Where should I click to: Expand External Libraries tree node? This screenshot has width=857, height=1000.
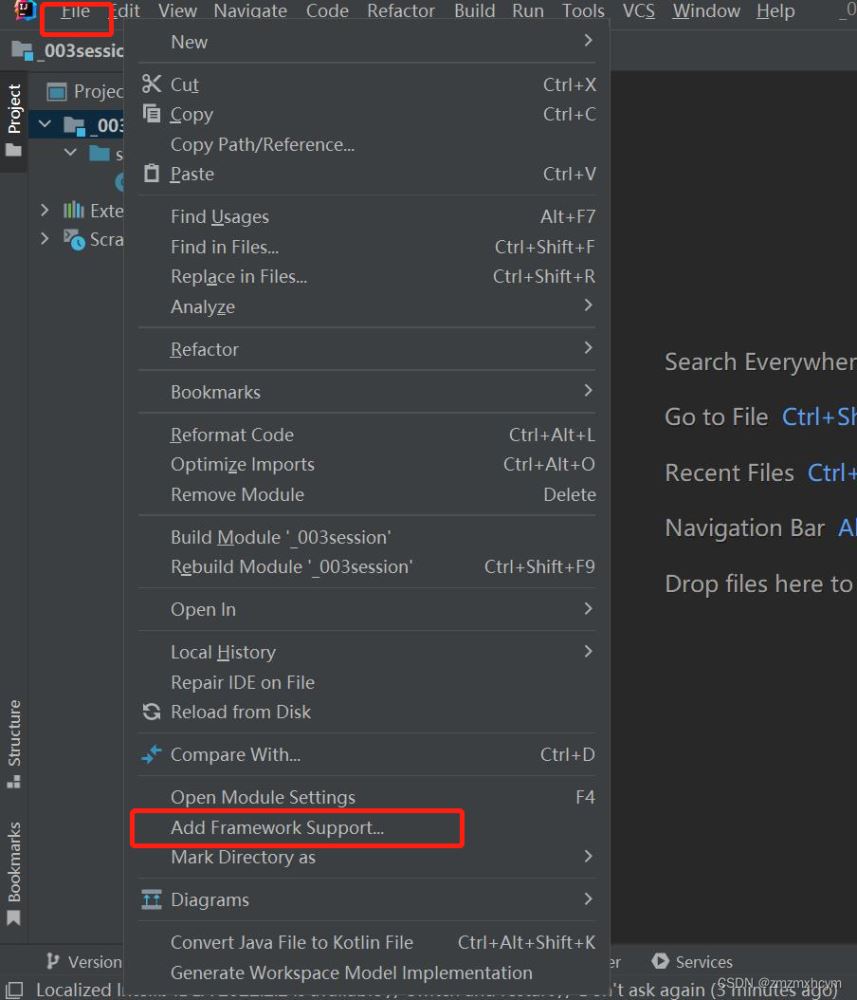(x=44, y=210)
